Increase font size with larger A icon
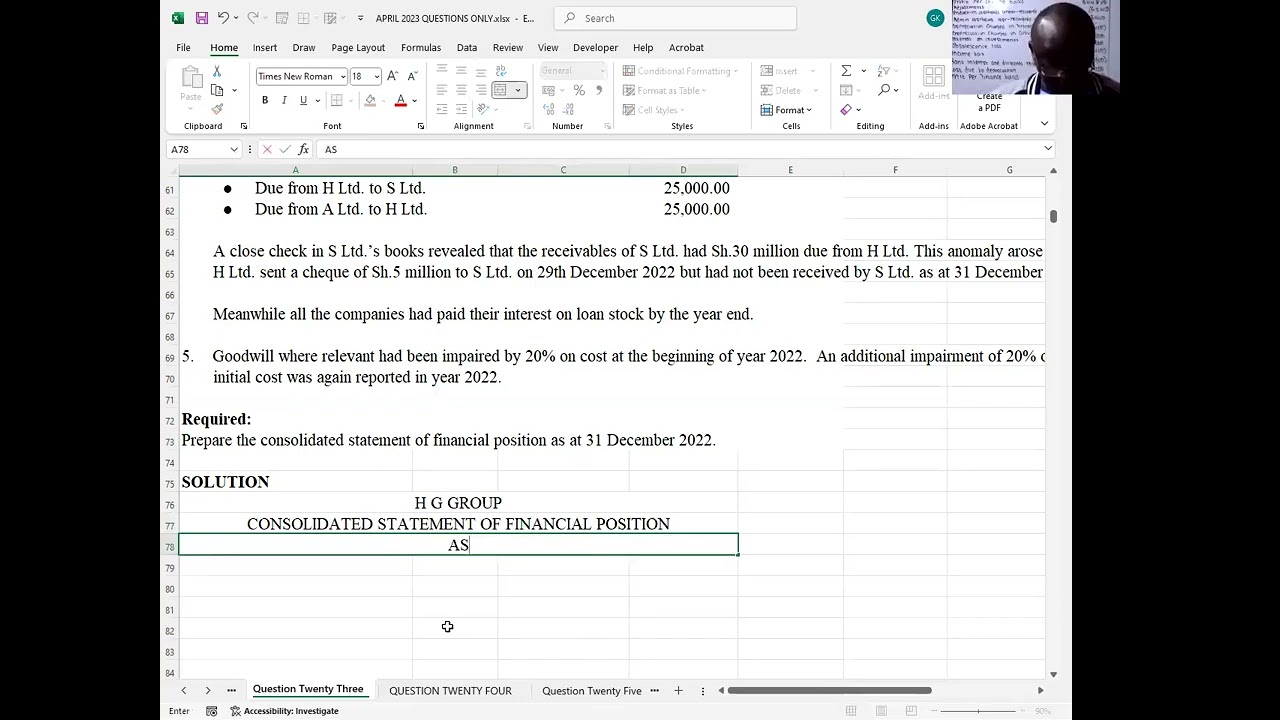Image resolution: width=1280 pixels, height=720 pixels. pos(393,76)
